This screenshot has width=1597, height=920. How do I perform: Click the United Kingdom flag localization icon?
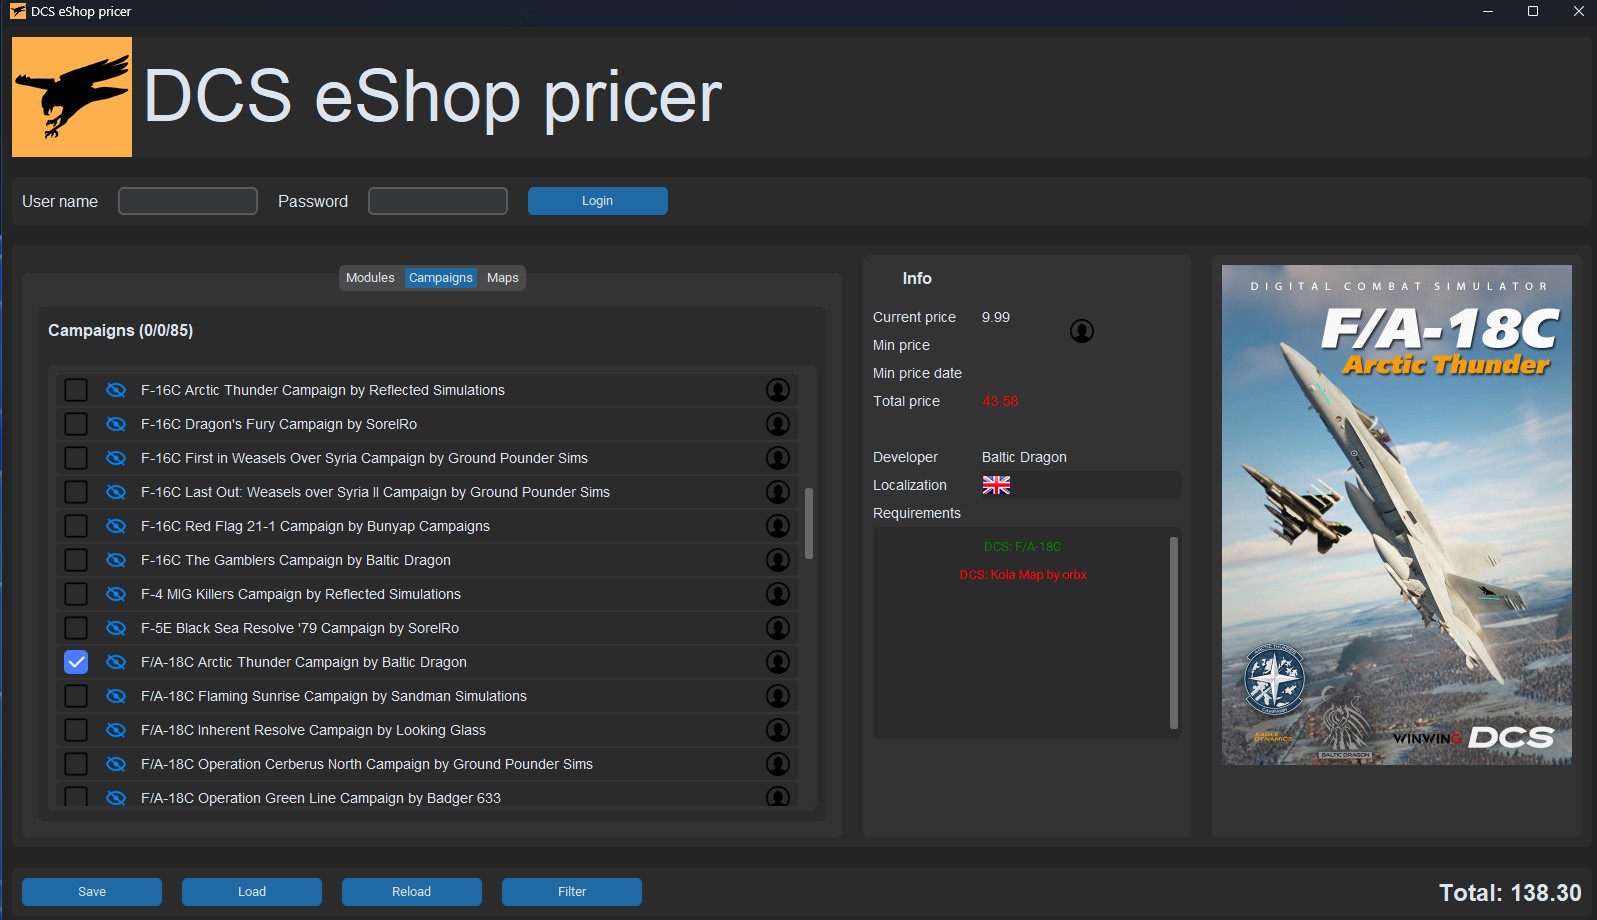pyautogui.click(x=996, y=485)
